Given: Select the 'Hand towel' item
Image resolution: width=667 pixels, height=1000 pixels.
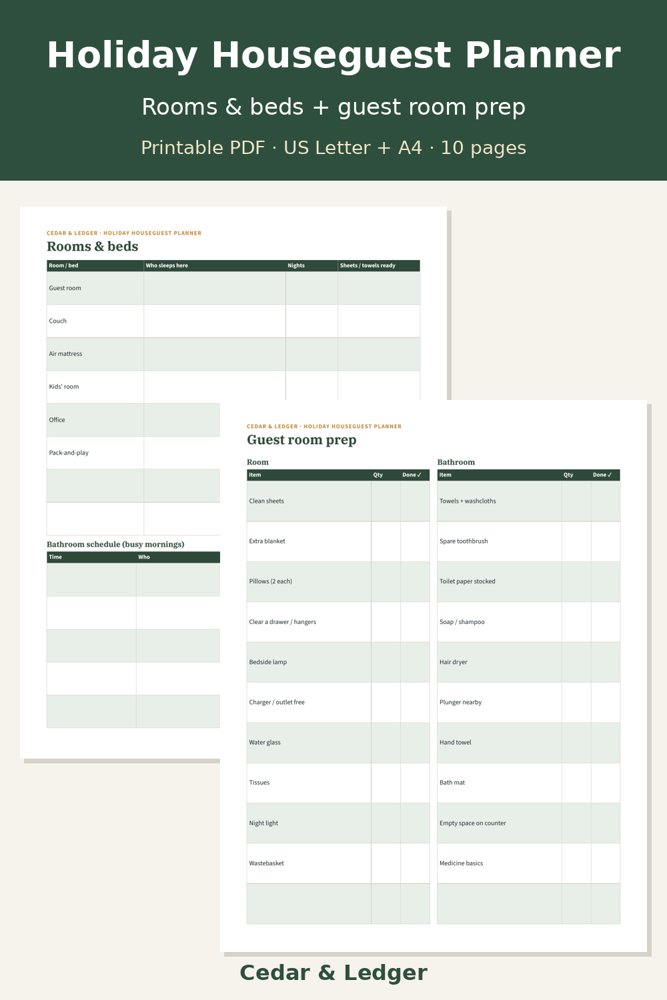Looking at the screenshot, I should coord(455,742).
